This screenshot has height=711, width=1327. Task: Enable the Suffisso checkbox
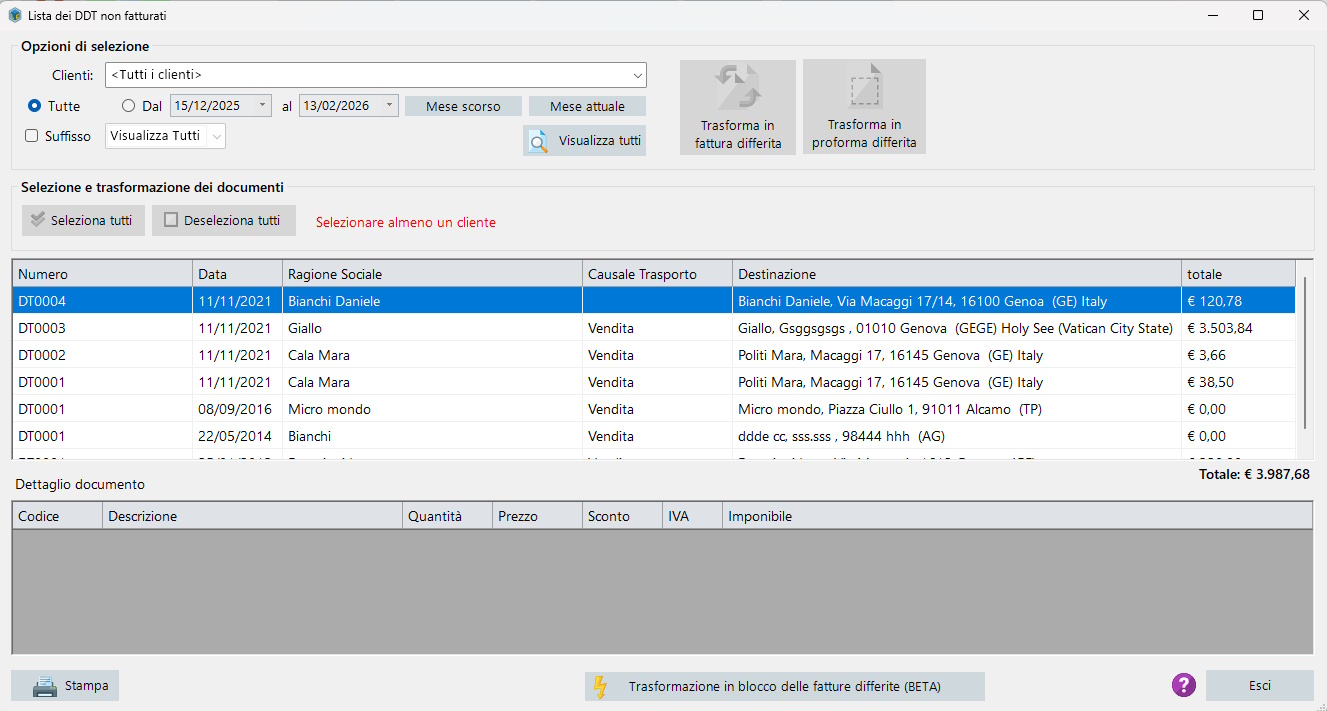[x=32, y=136]
